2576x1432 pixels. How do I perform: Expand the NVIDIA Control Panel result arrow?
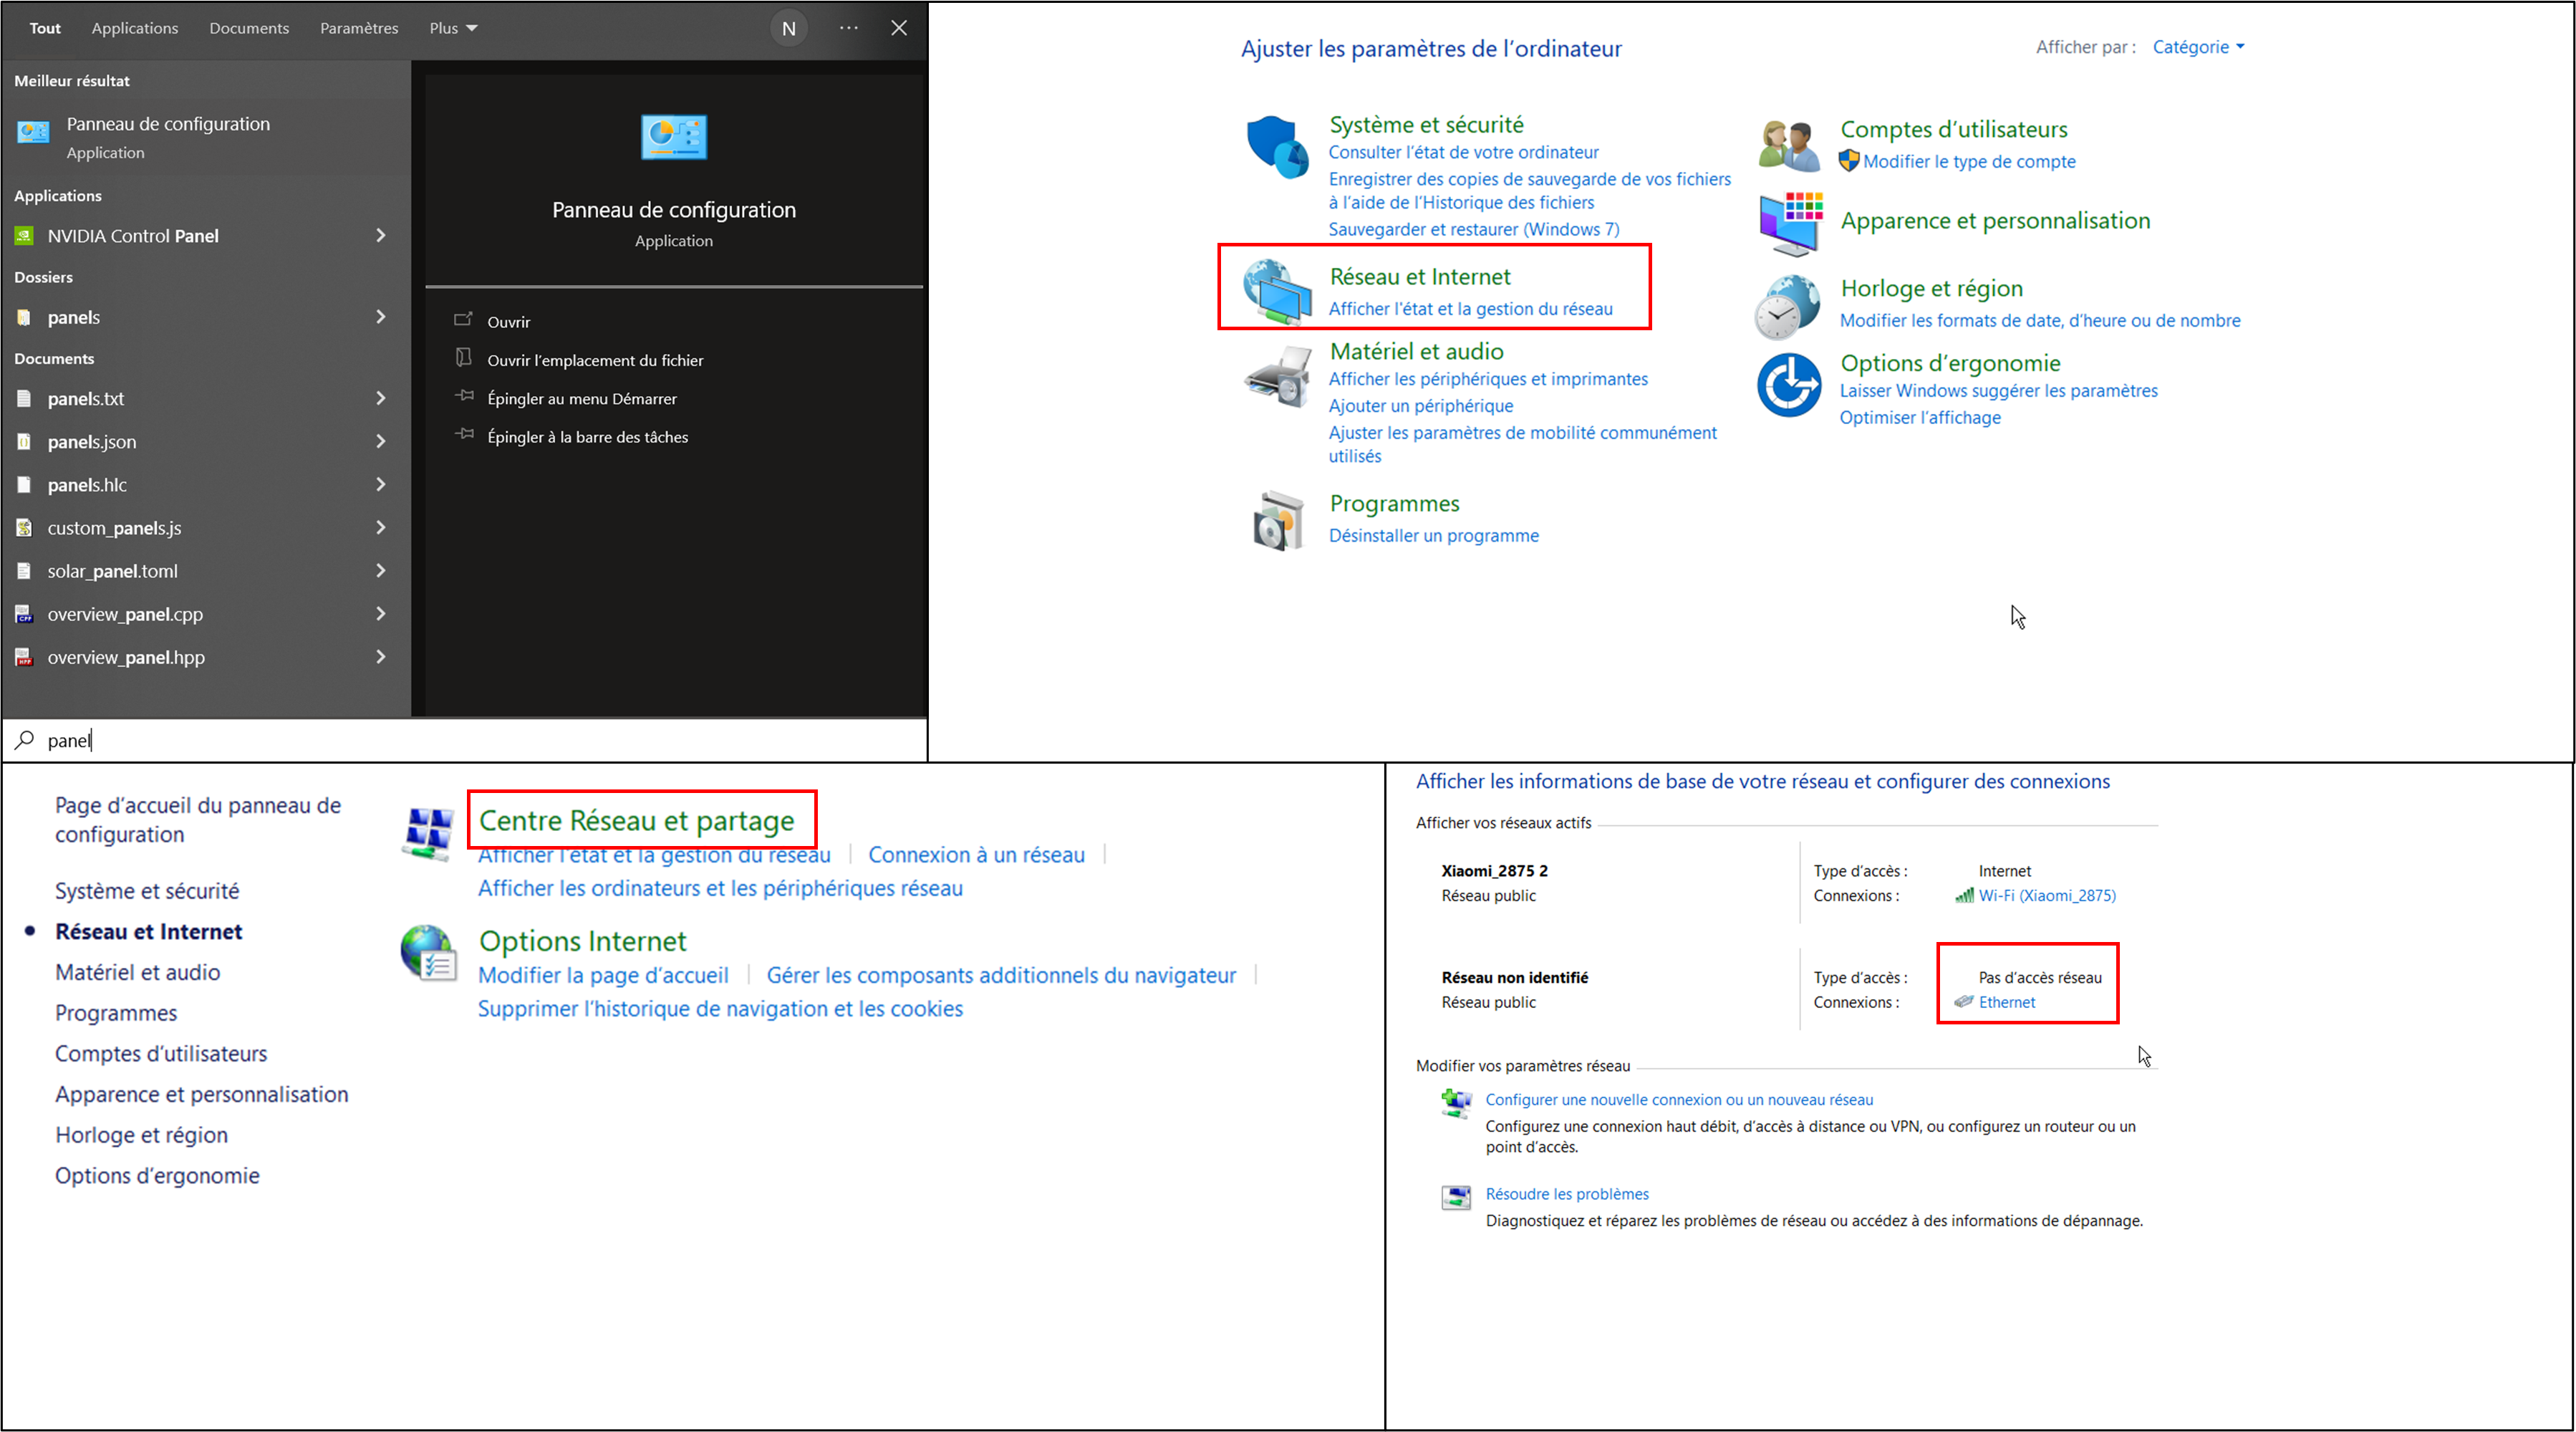(x=381, y=235)
